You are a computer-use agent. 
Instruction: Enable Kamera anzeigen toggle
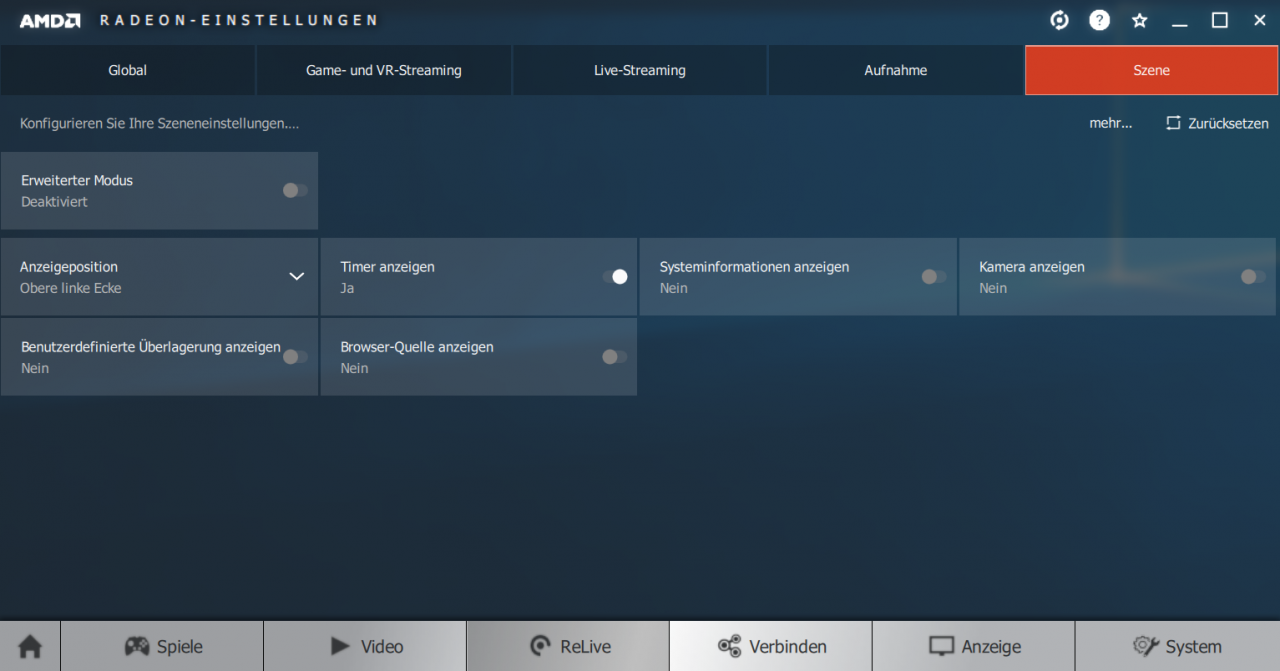pos(1253,277)
